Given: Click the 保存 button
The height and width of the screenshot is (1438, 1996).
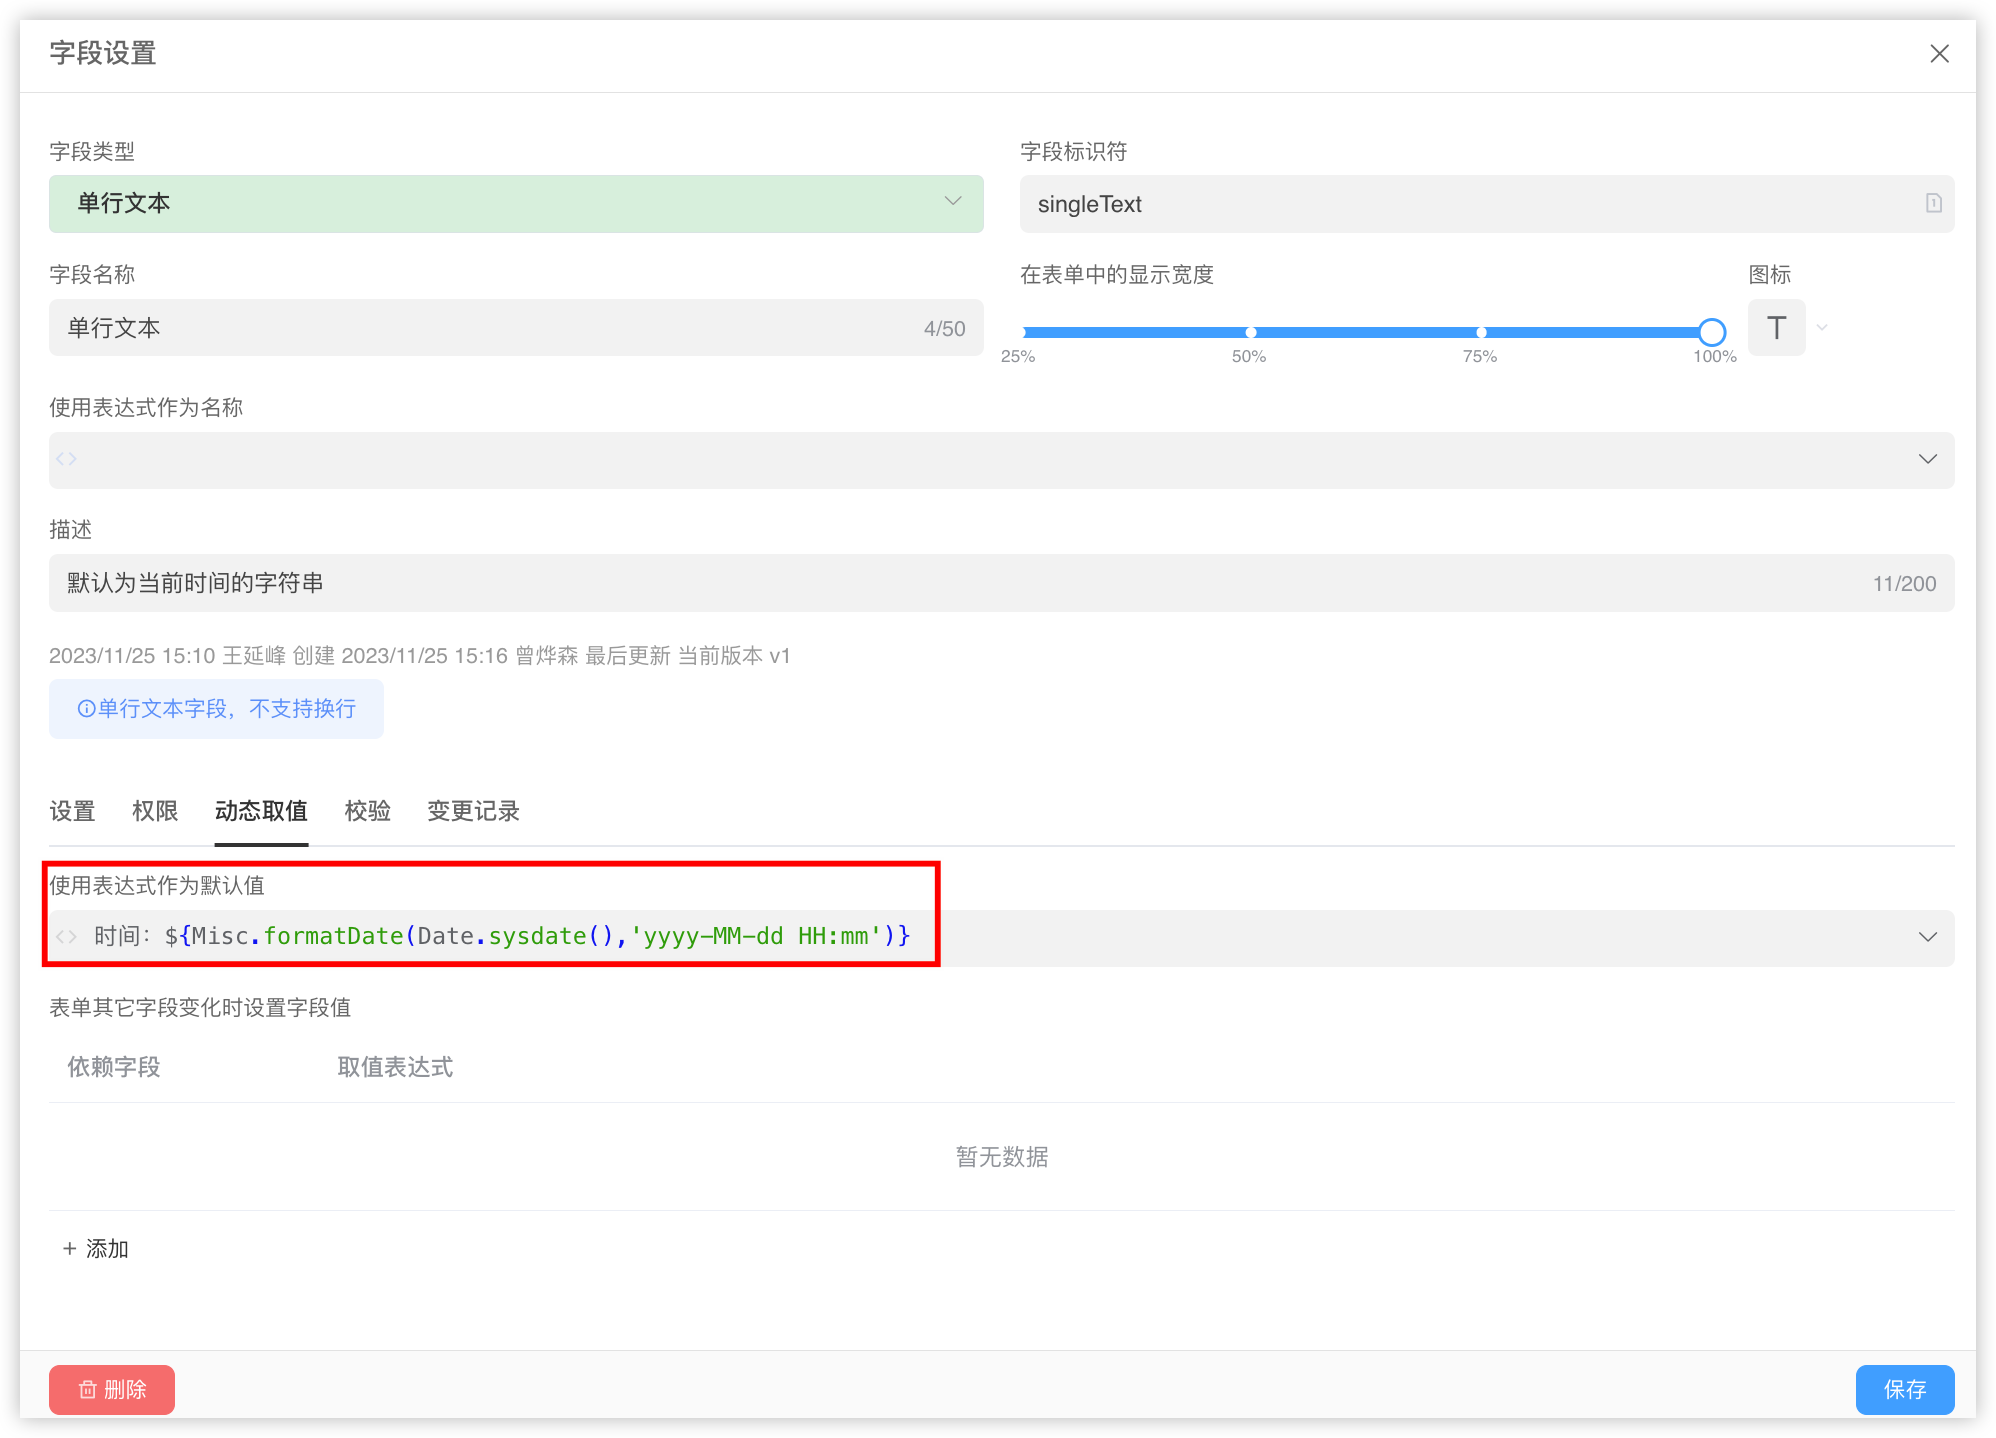Looking at the screenshot, I should point(1904,1390).
